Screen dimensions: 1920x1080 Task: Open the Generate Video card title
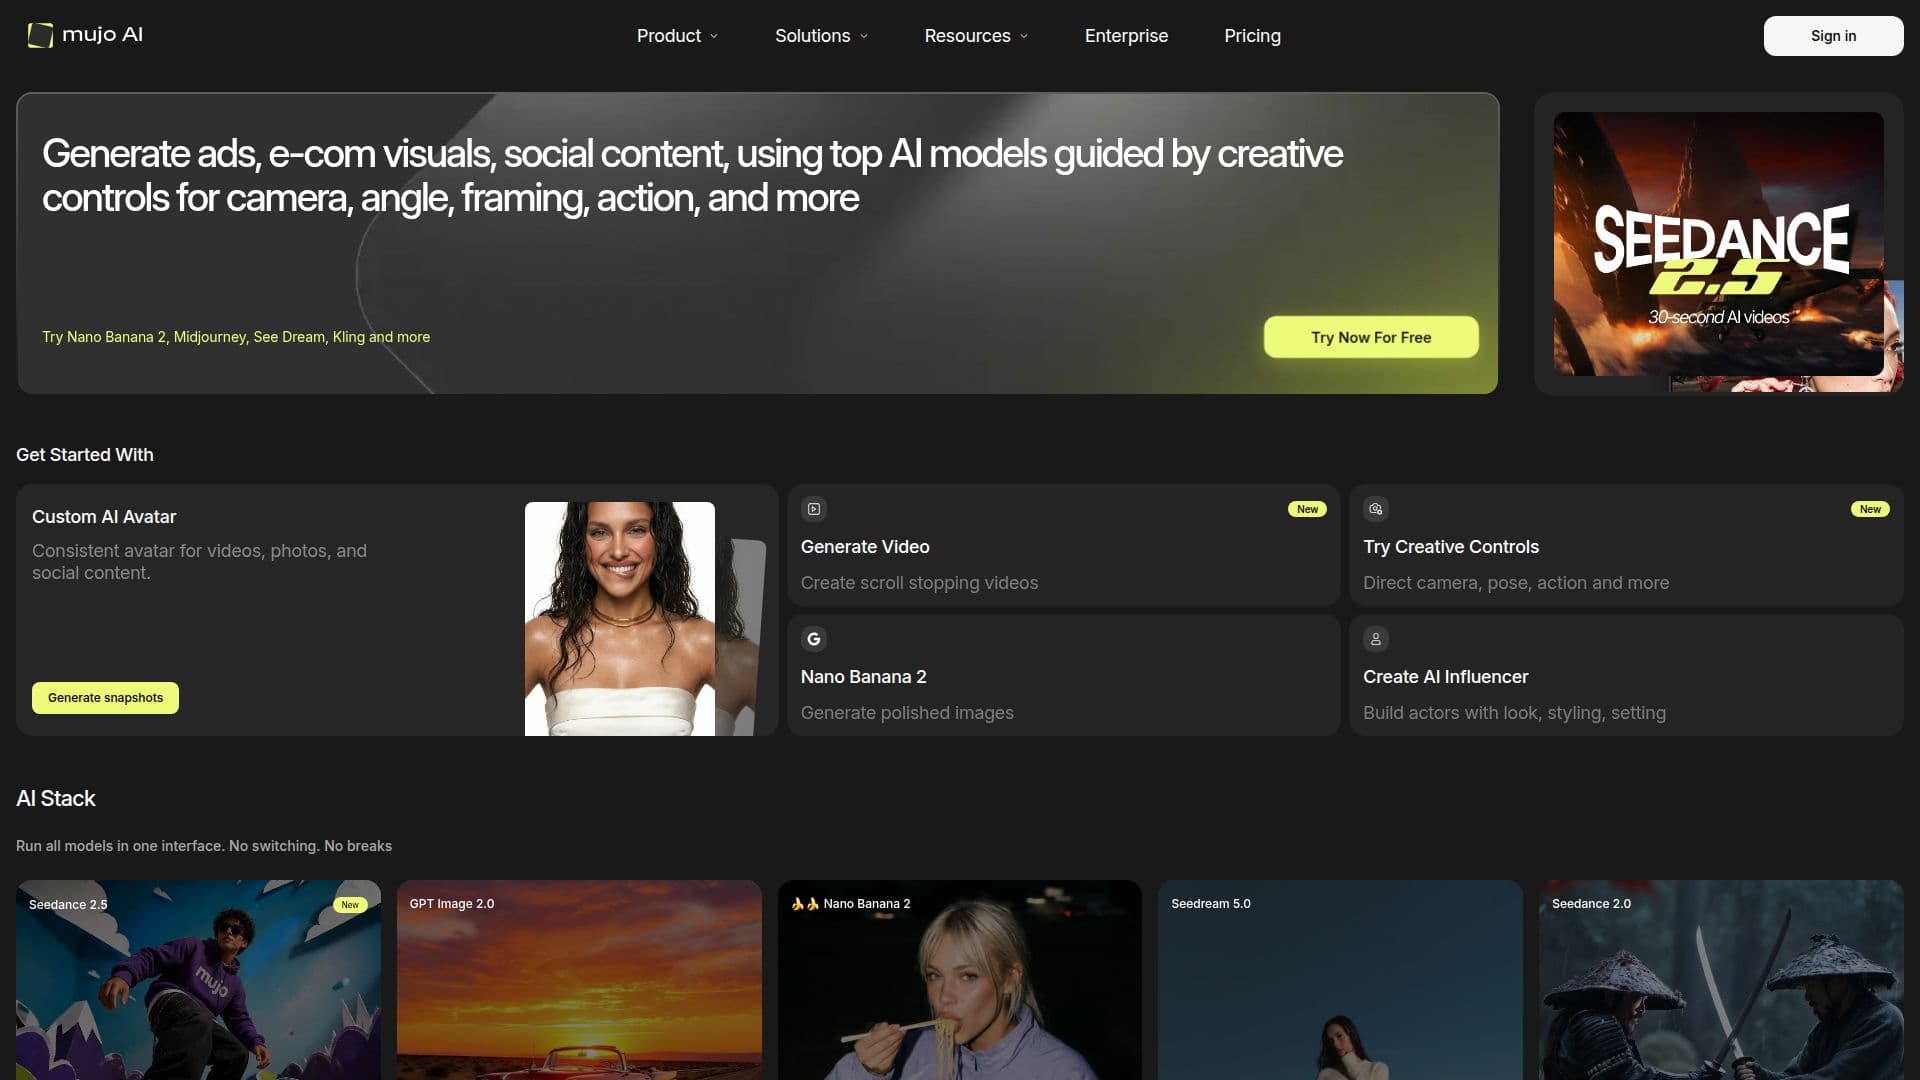pyautogui.click(x=865, y=547)
